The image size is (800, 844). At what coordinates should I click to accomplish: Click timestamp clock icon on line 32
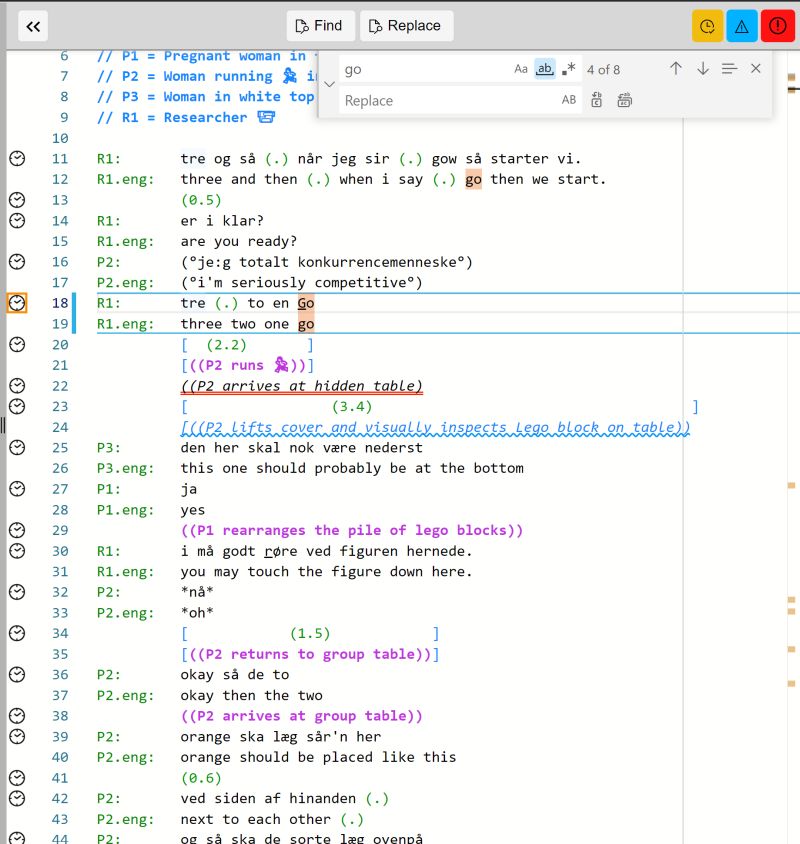point(17,592)
